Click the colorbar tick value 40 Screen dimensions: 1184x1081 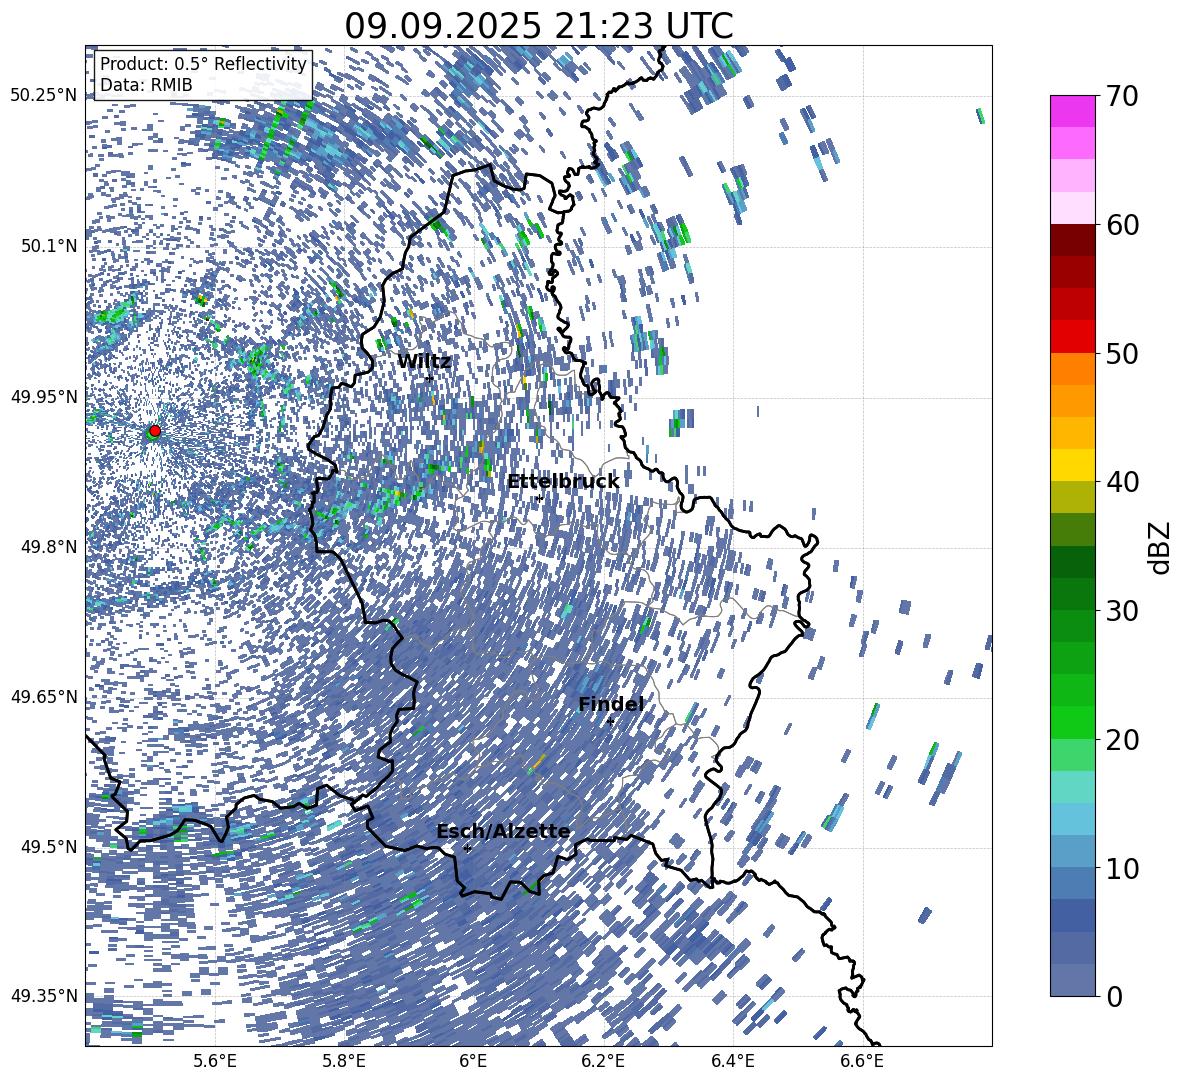1122,482
